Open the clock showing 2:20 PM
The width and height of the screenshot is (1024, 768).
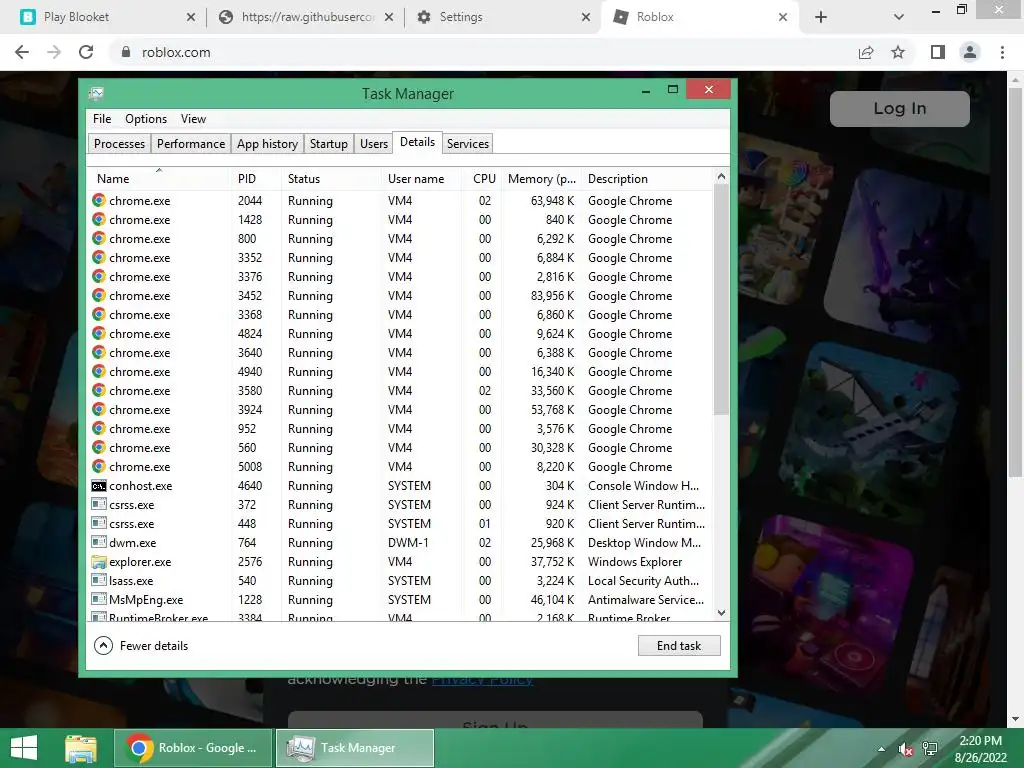980,749
